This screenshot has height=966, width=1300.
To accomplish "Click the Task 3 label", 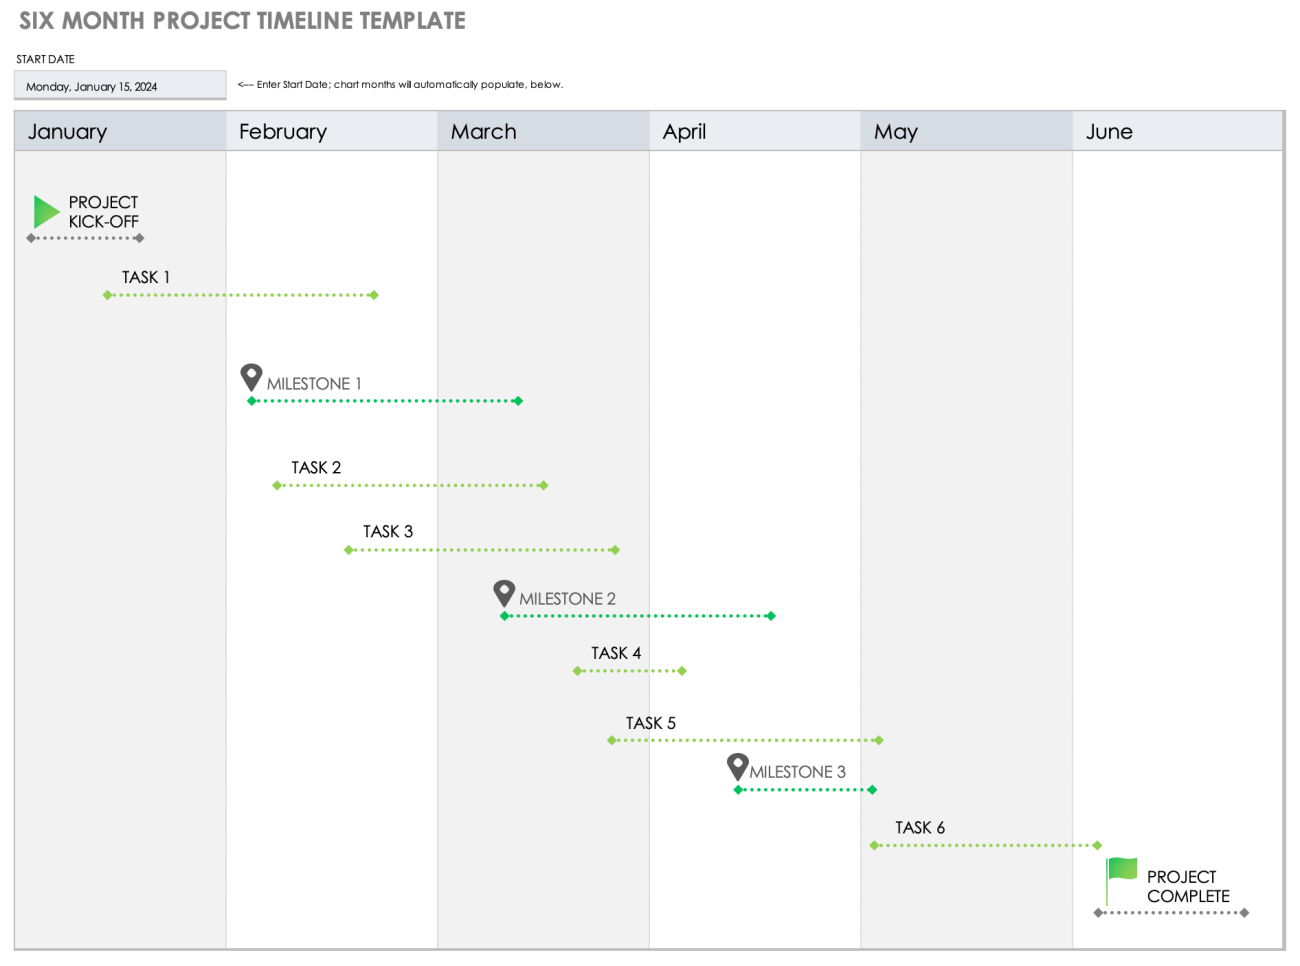I will pos(388,531).
